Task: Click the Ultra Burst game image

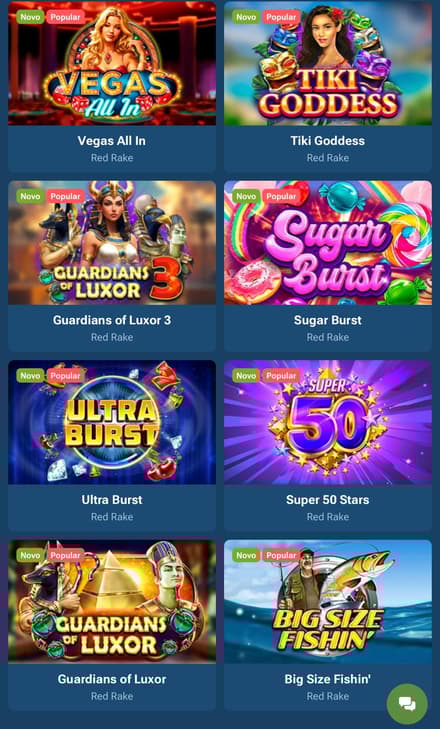Action: 112,422
